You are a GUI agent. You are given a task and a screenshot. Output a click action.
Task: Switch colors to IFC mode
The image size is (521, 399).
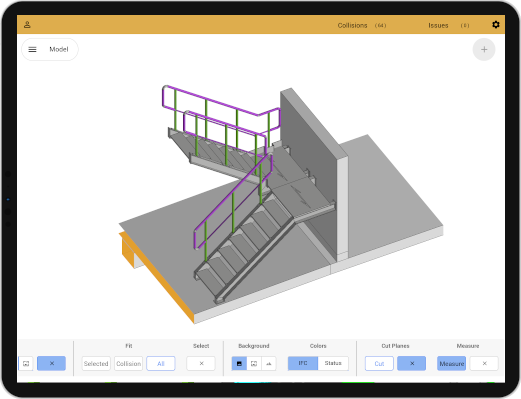[x=303, y=363]
